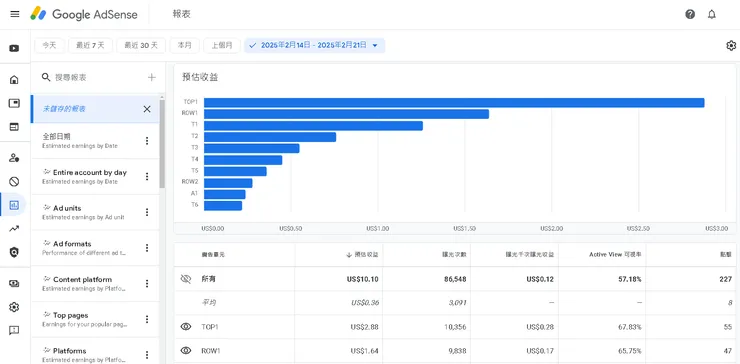The height and width of the screenshot is (364, 740).
Task: Sort by 點擊 column header
Action: coord(727,254)
